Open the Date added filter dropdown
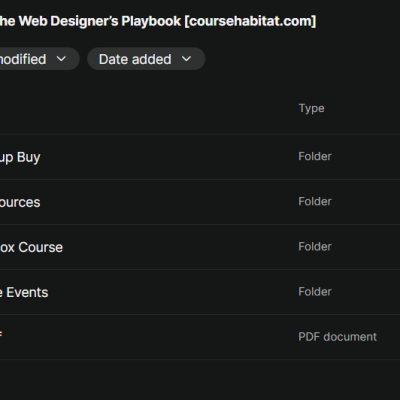 point(146,59)
